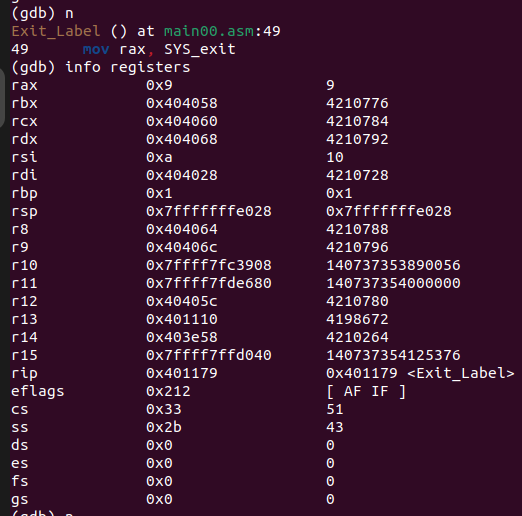Click the 'mov' instruction keyword

96,50
